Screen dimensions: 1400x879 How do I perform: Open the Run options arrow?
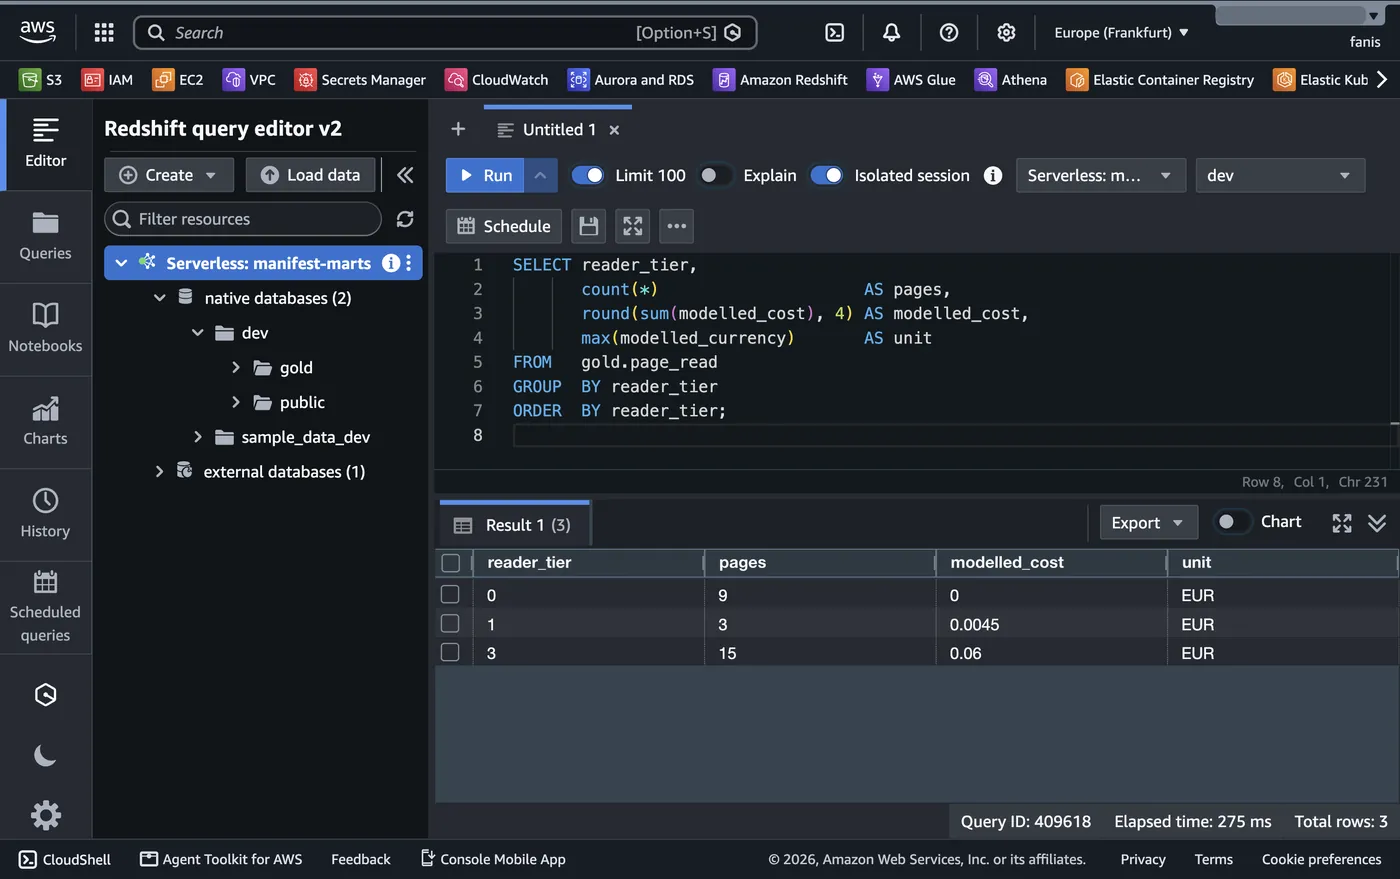click(540, 175)
